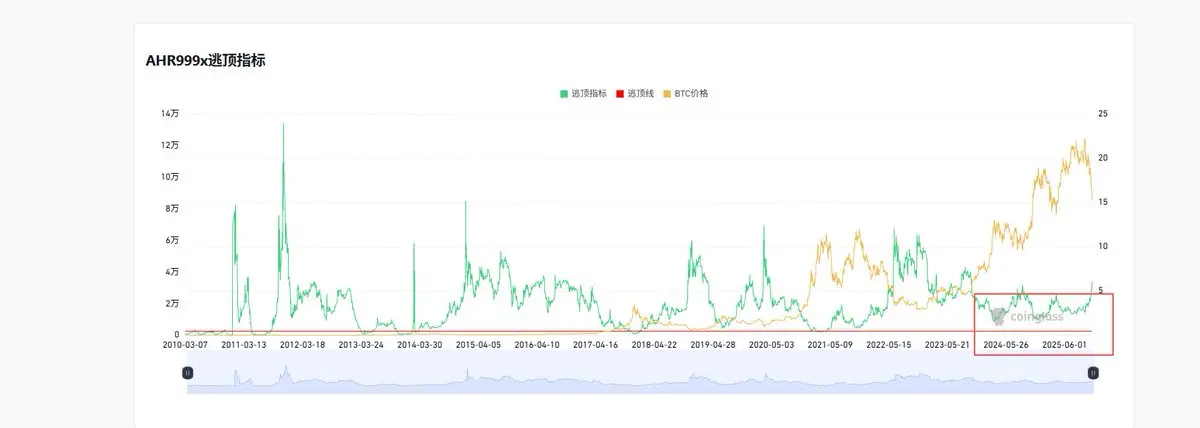Click the 2021-05-09 date label

coord(830,344)
